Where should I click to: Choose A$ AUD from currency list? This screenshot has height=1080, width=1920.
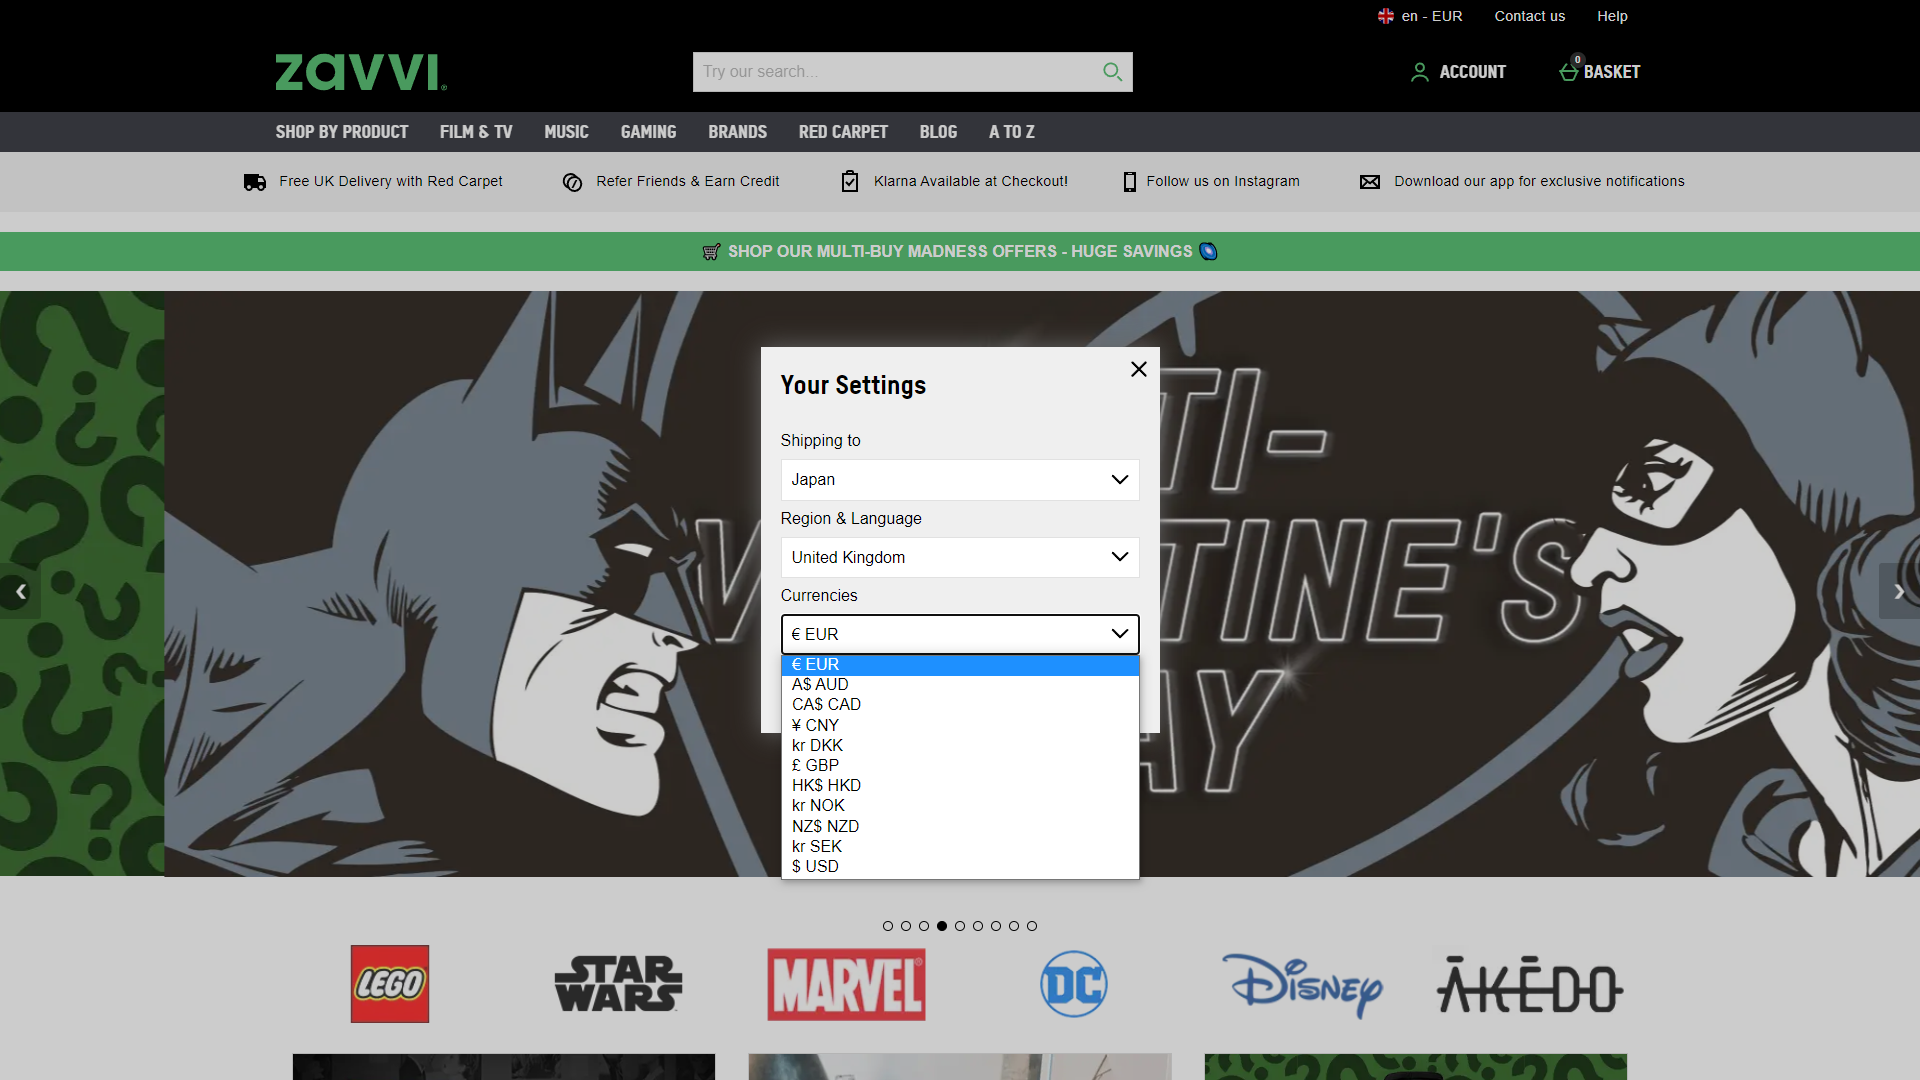(x=960, y=685)
